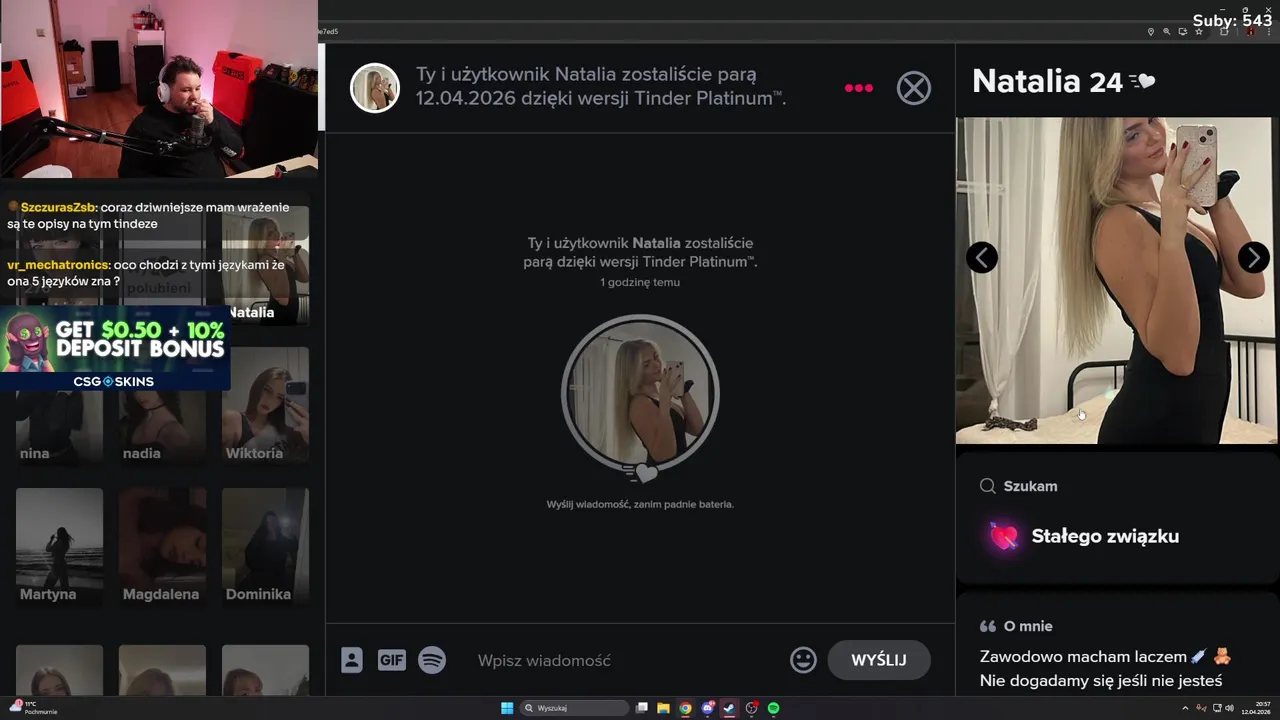Switch to Chrome from the taskbar
The width and height of the screenshot is (1280, 720).
[x=685, y=708]
